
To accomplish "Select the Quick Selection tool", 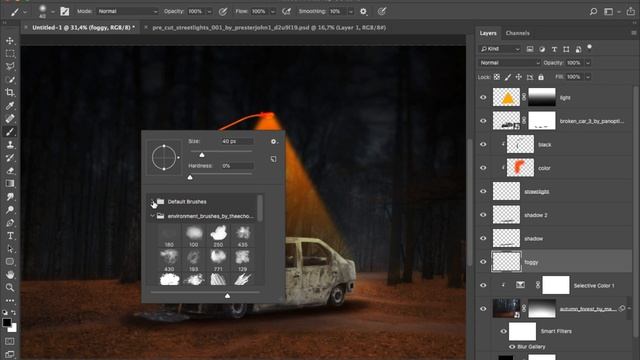I will pos(10,80).
